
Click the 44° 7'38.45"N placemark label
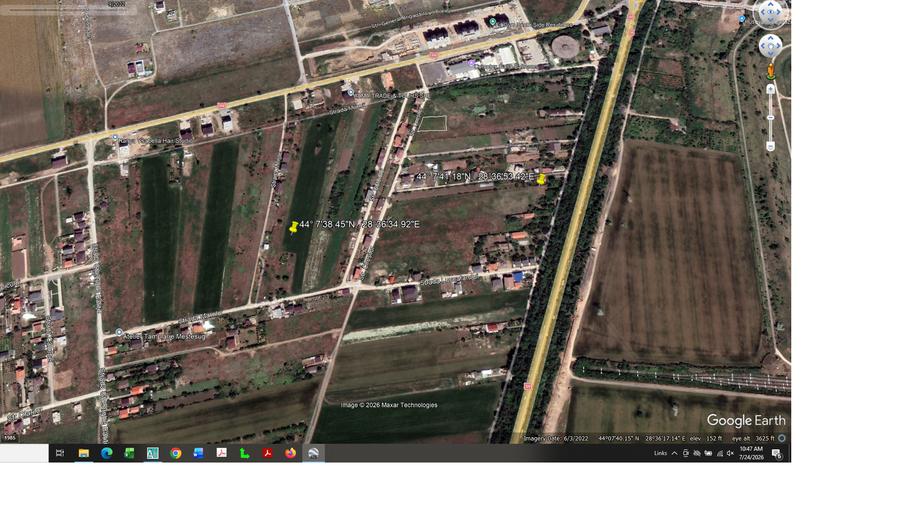tap(359, 224)
